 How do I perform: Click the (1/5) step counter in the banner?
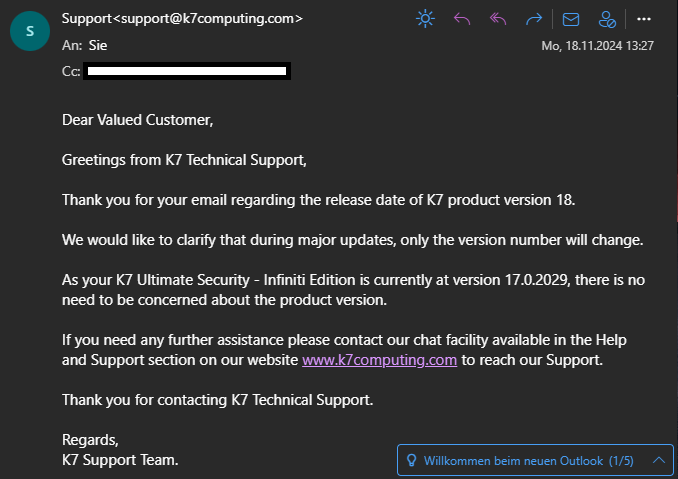621,461
